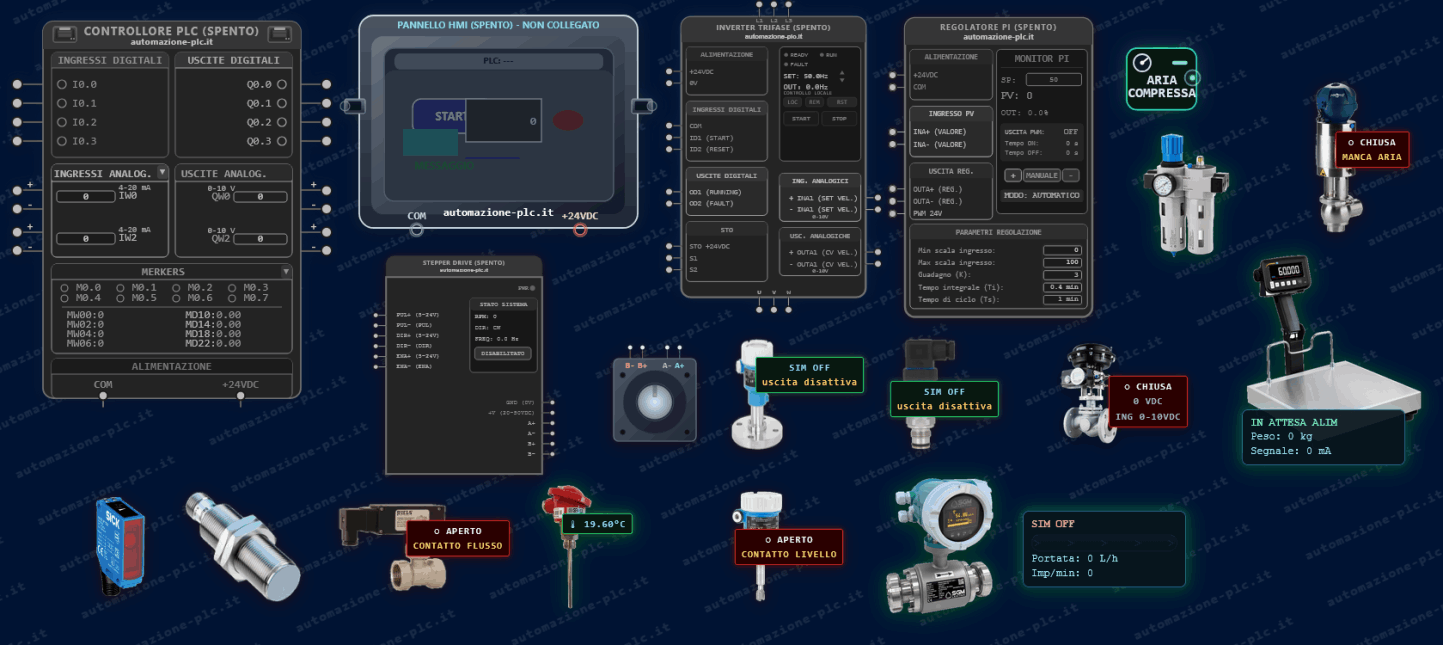Toggle digital output Q0.2 indicator

pyautogui.click(x=282, y=122)
